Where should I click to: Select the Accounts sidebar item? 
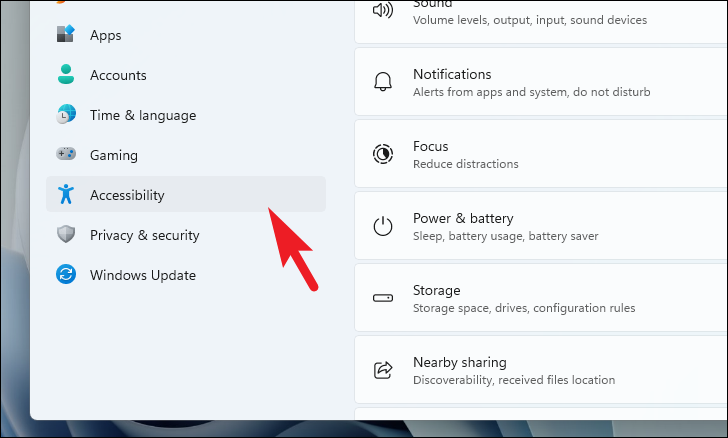[186, 75]
